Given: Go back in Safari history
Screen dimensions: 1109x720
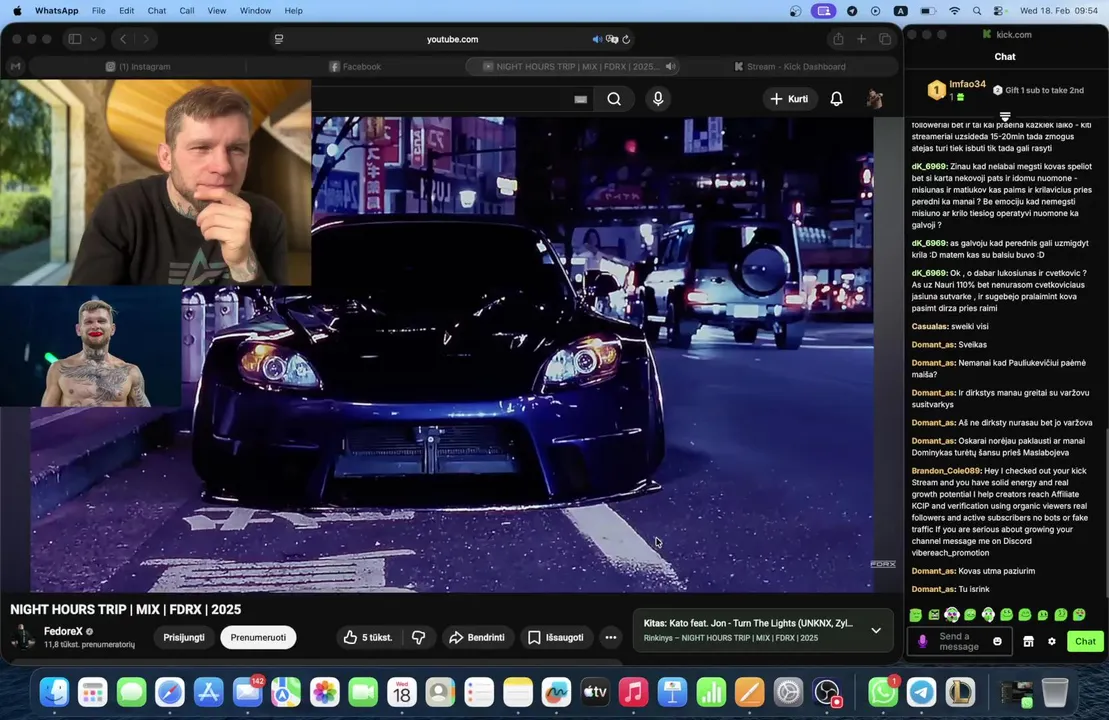Looking at the screenshot, I should [123, 40].
